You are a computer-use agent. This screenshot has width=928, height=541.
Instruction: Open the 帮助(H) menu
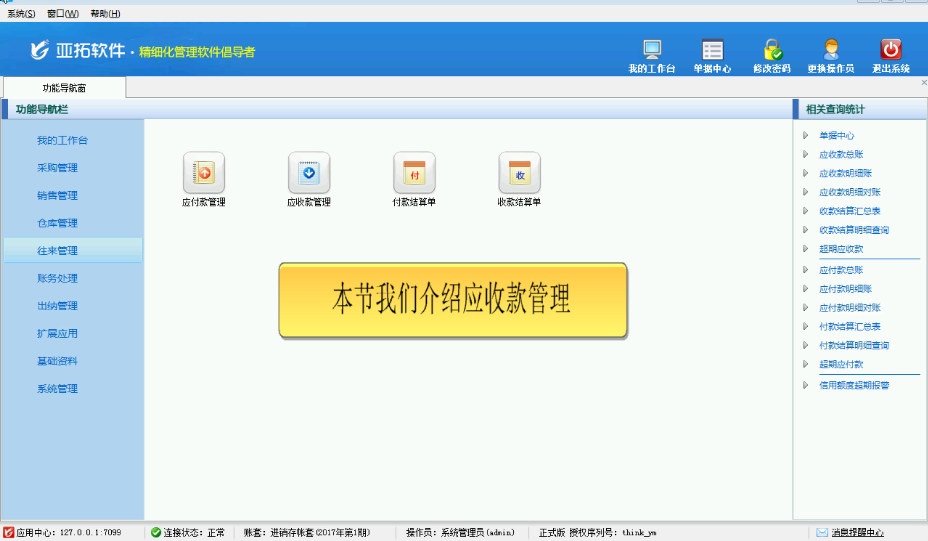[105, 14]
